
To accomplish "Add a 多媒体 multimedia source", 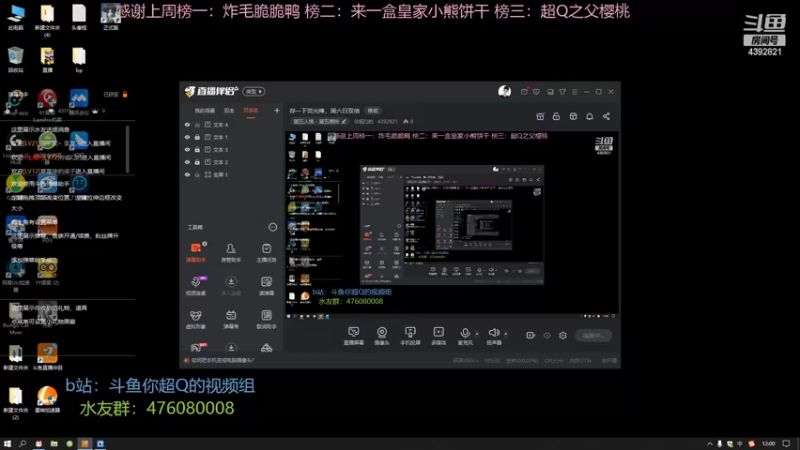I will [438, 336].
